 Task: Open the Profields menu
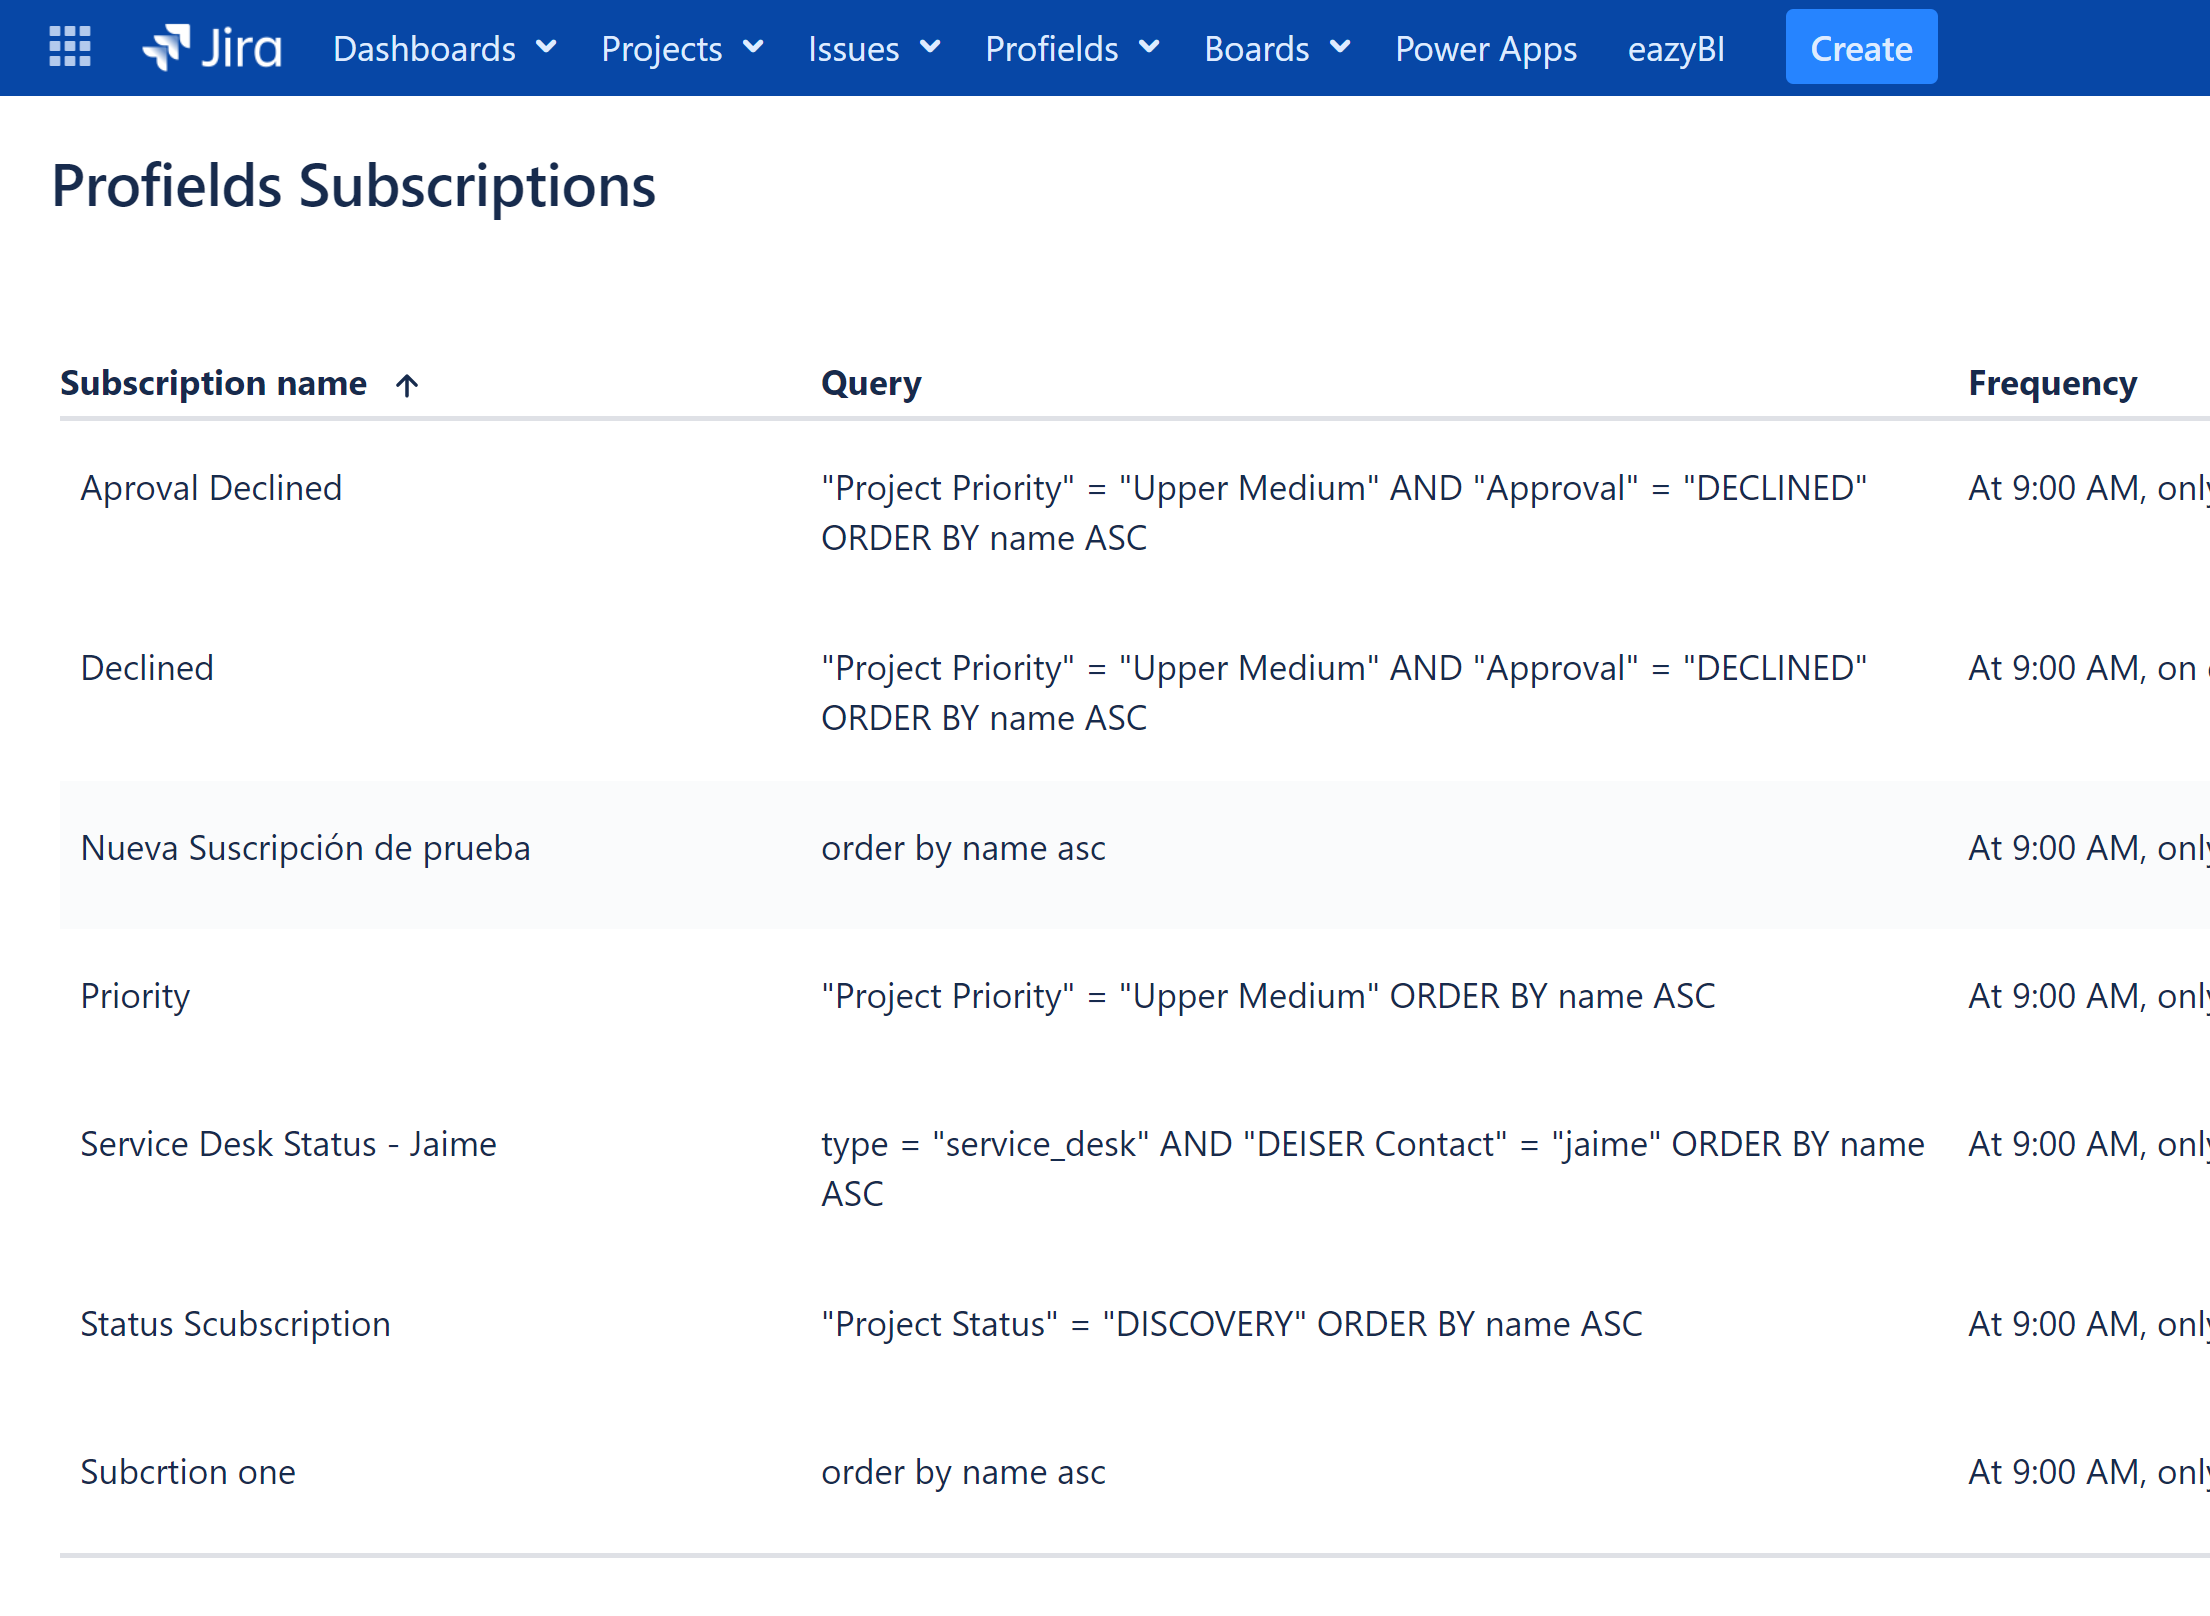[x=1072, y=48]
